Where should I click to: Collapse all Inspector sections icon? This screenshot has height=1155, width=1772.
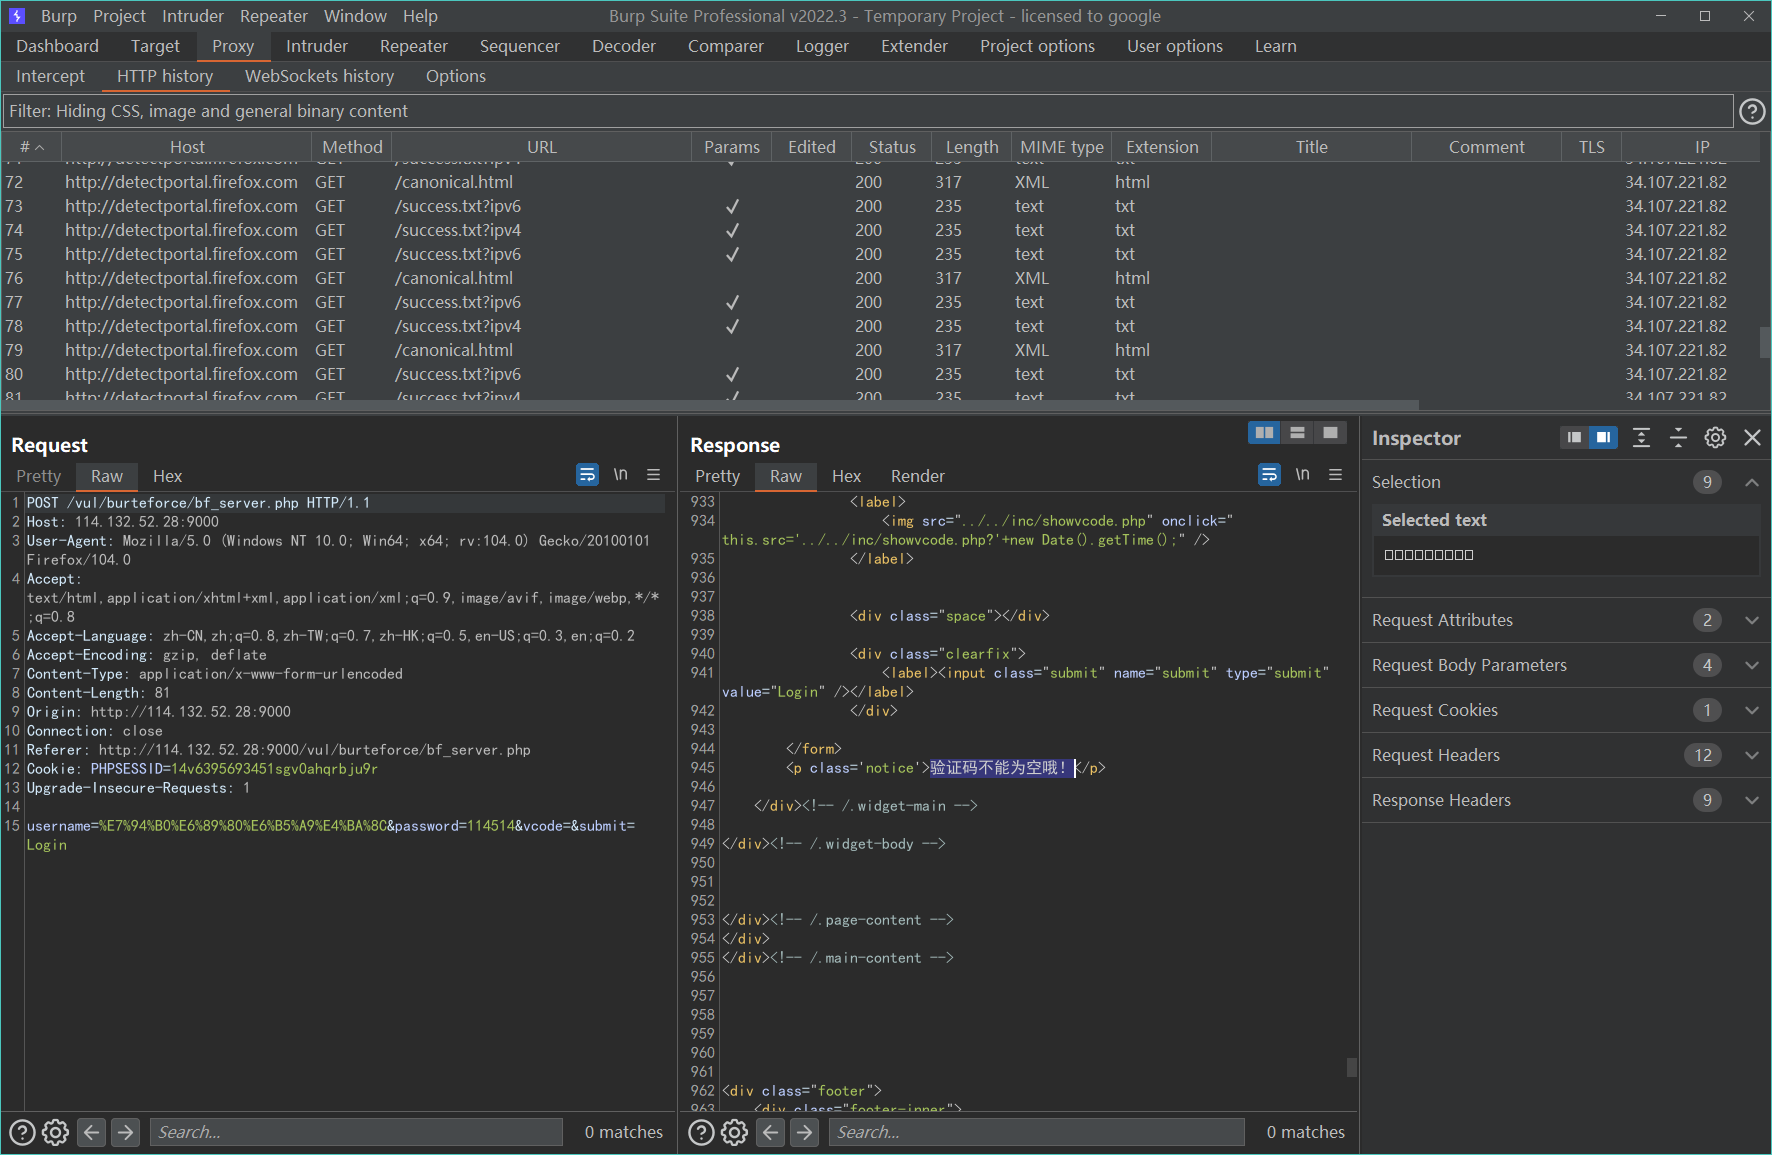click(1678, 437)
